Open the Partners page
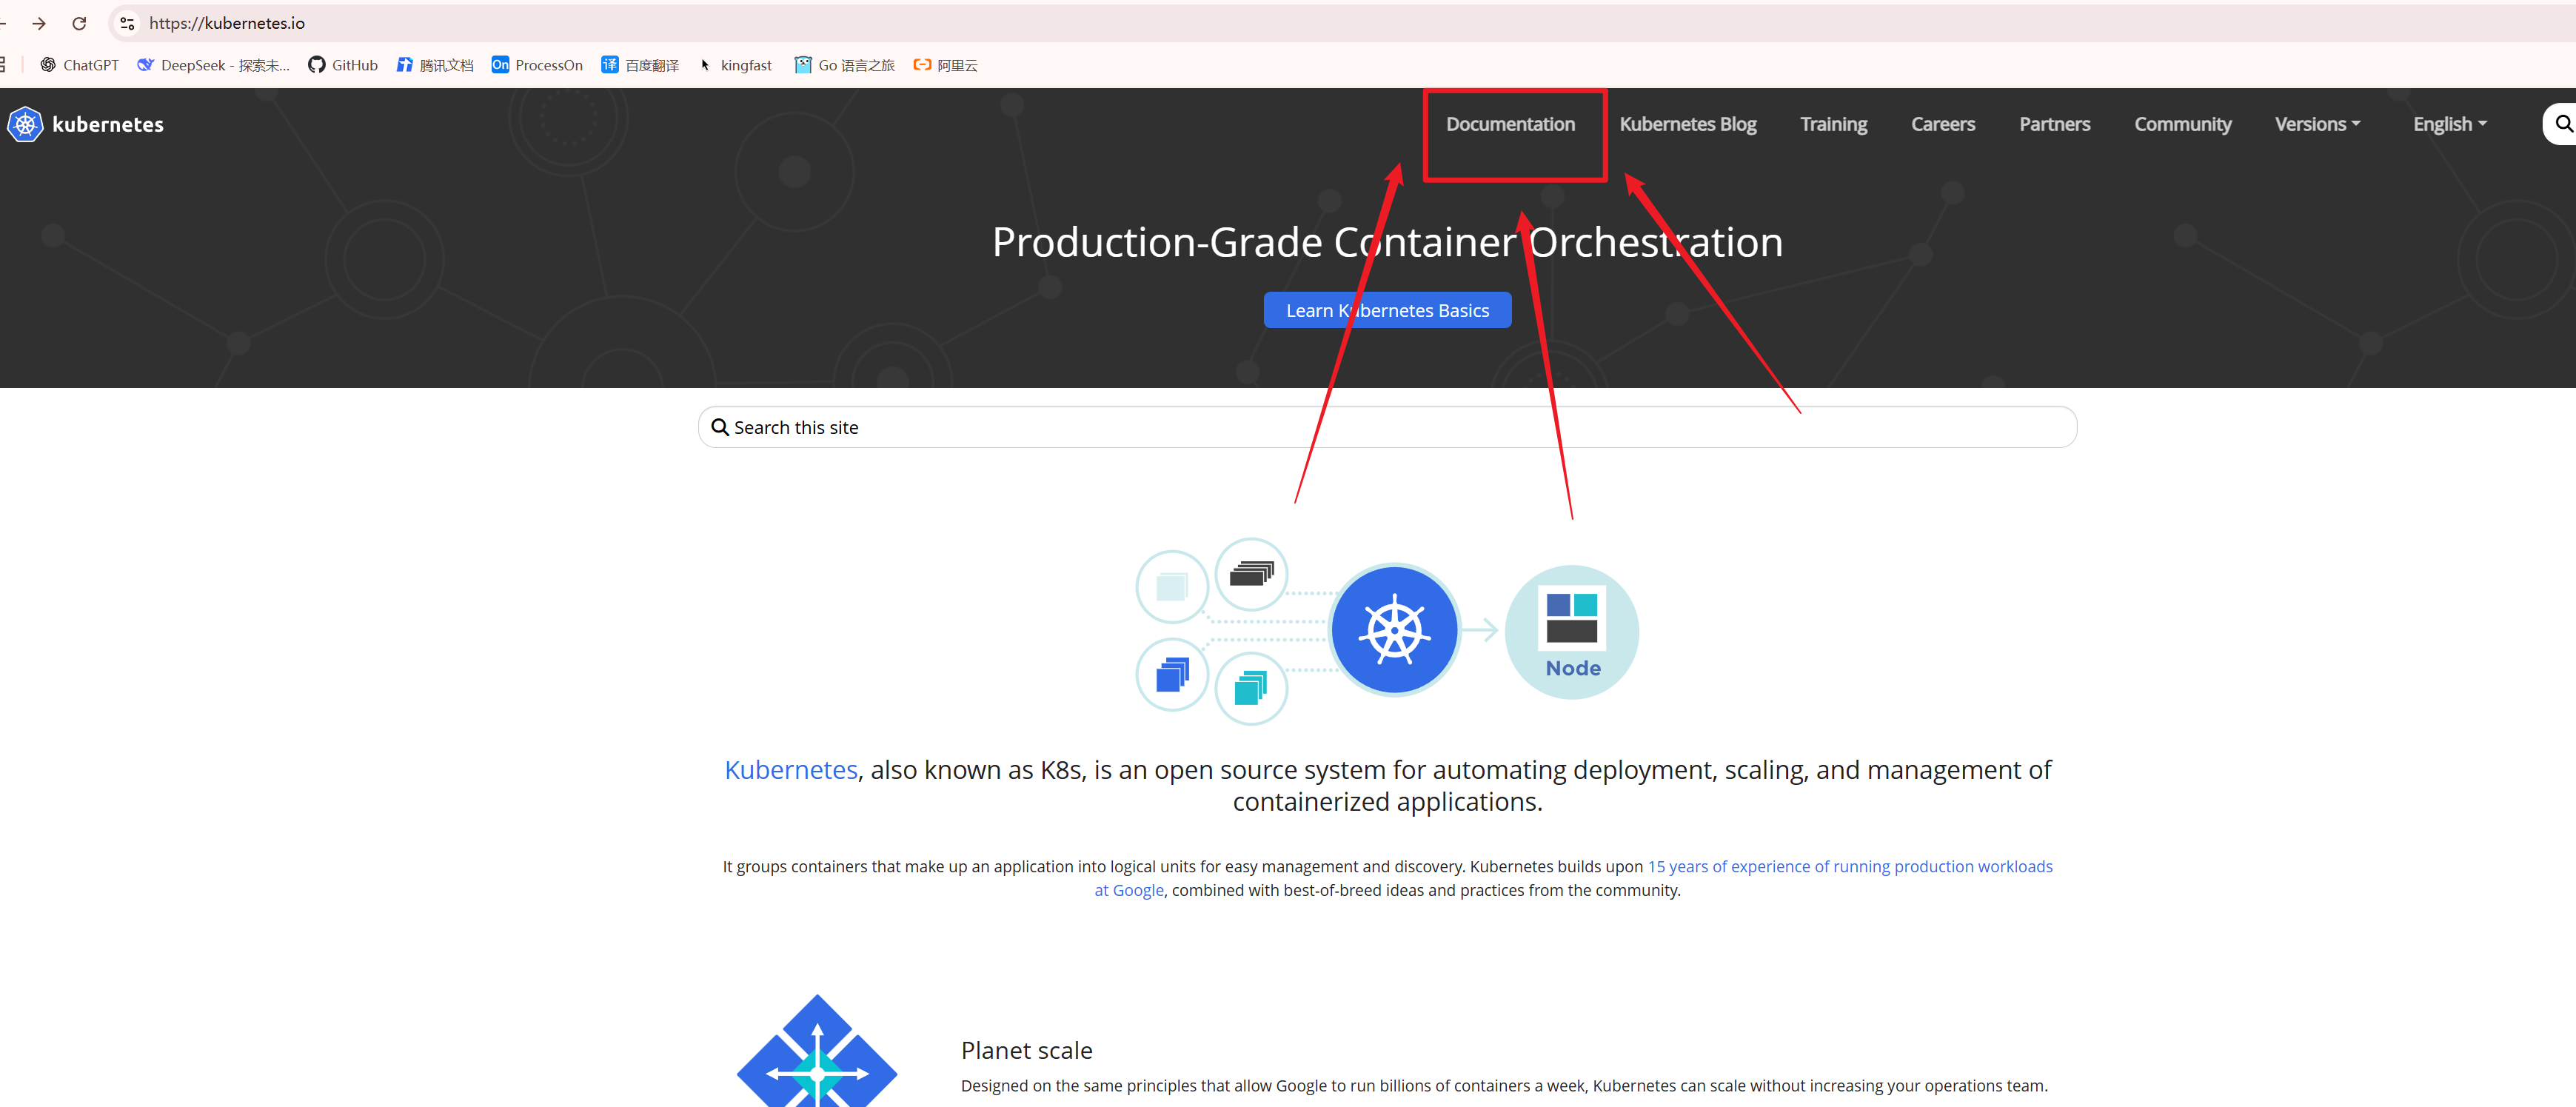2576x1107 pixels. pos(2054,124)
